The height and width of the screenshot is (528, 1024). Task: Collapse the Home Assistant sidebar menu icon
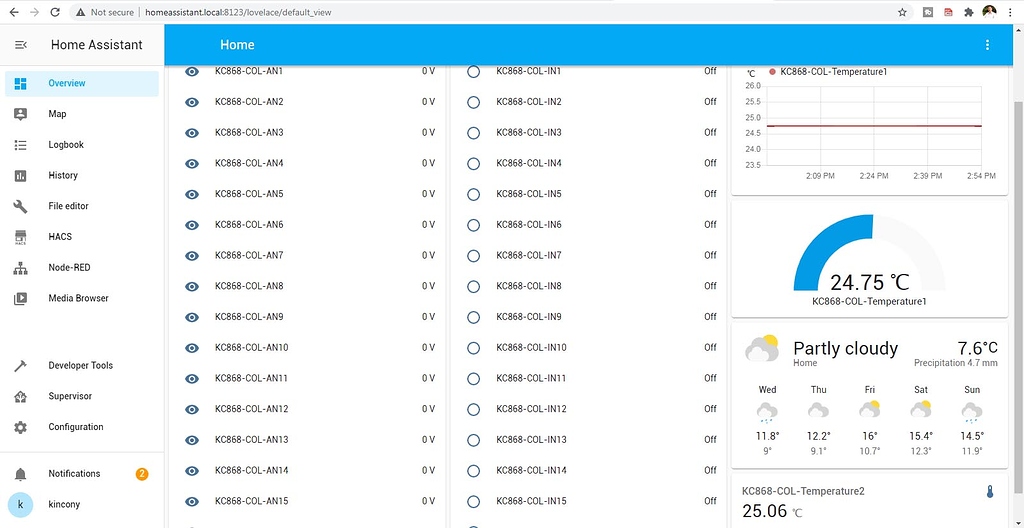click(21, 45)
